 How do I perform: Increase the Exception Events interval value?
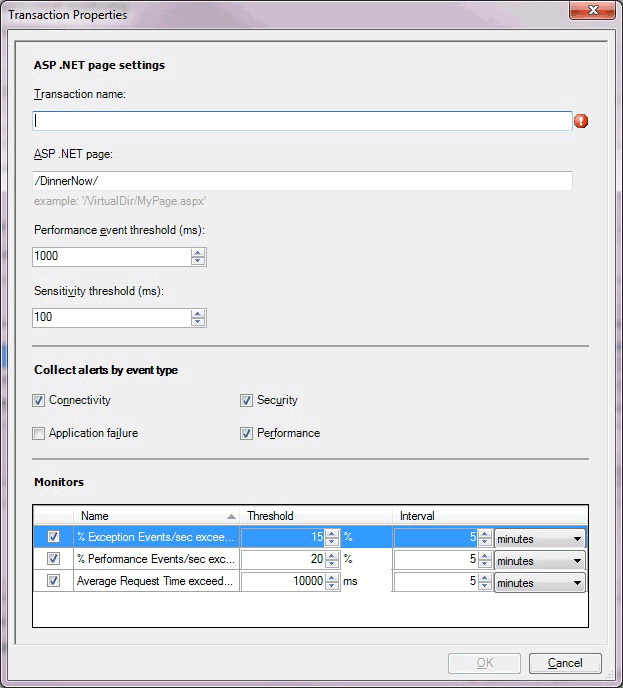coord(485,533)
